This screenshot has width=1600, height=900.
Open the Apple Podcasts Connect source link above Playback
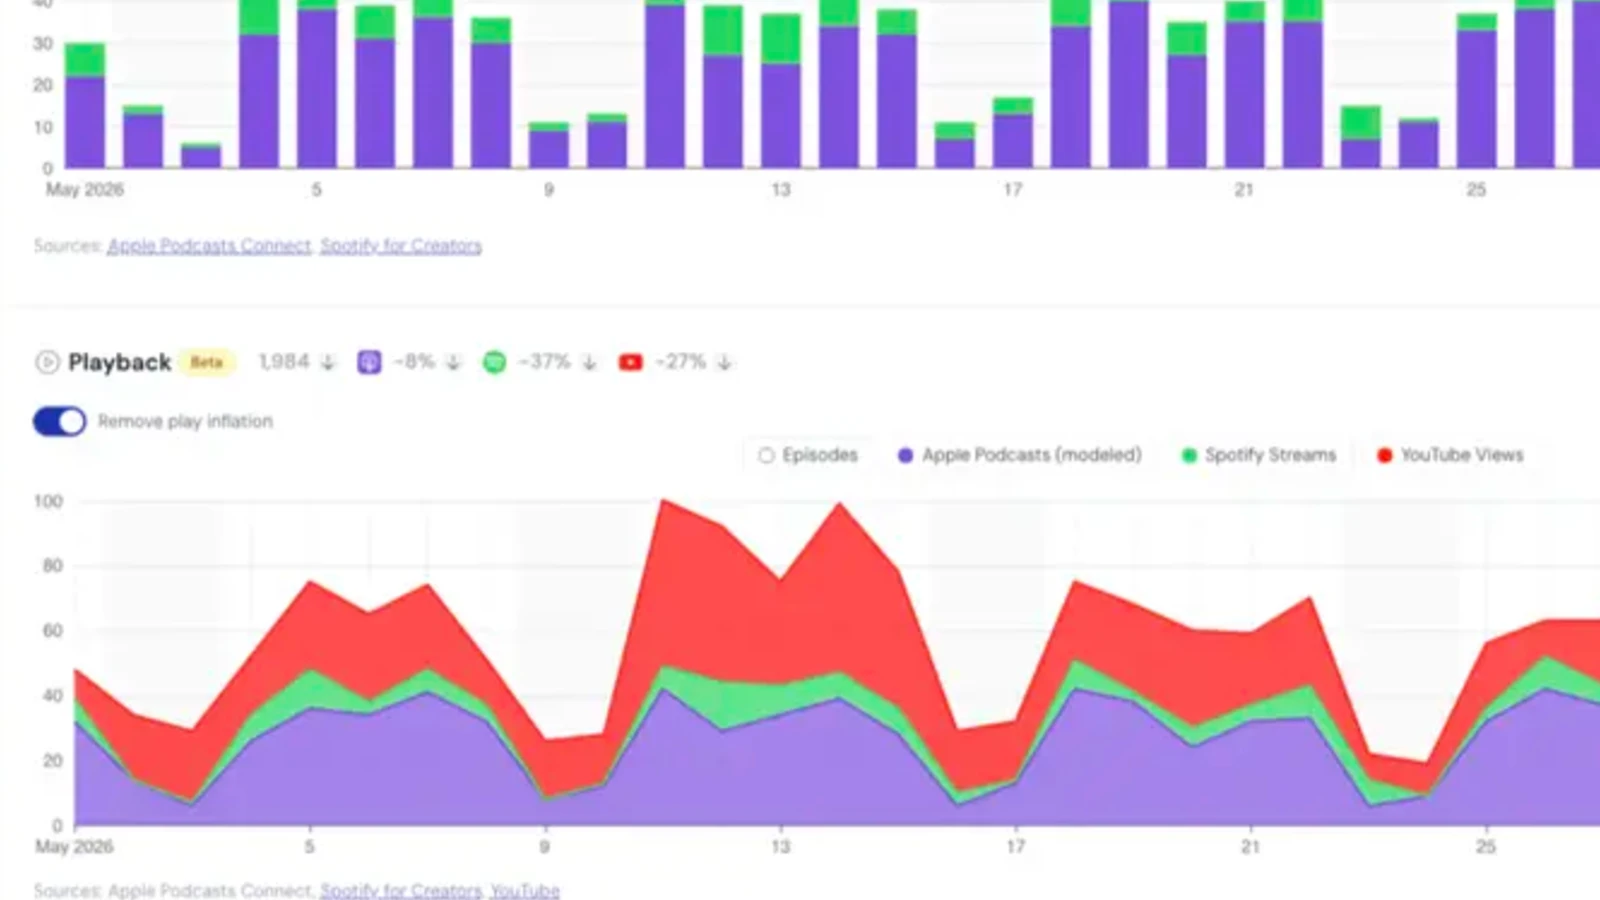pos(209,246)
